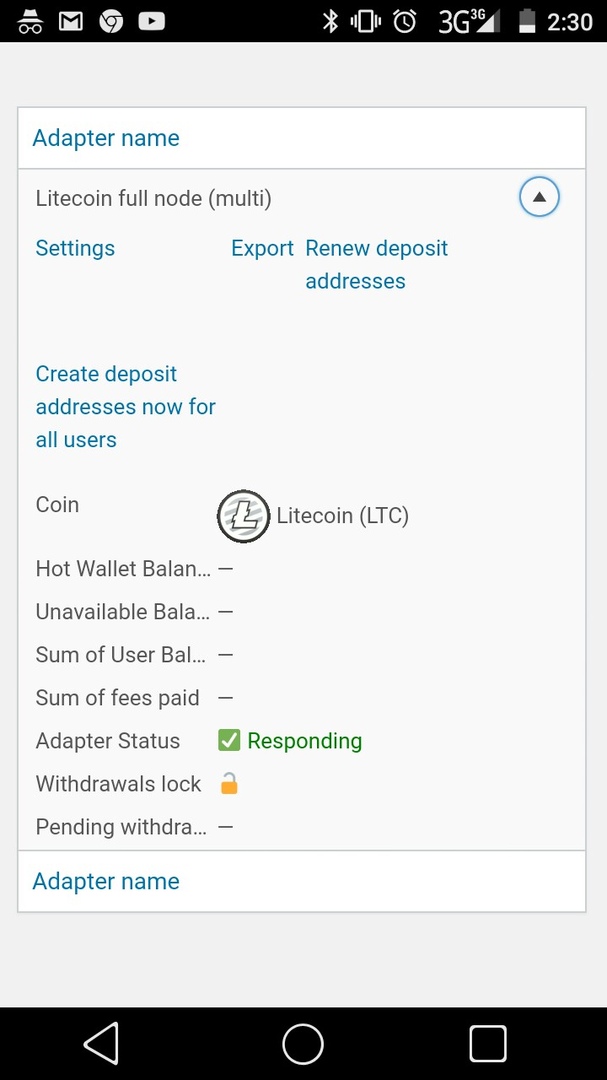
Task: Sort by top Adapter name header
Action: click(106, 138)
